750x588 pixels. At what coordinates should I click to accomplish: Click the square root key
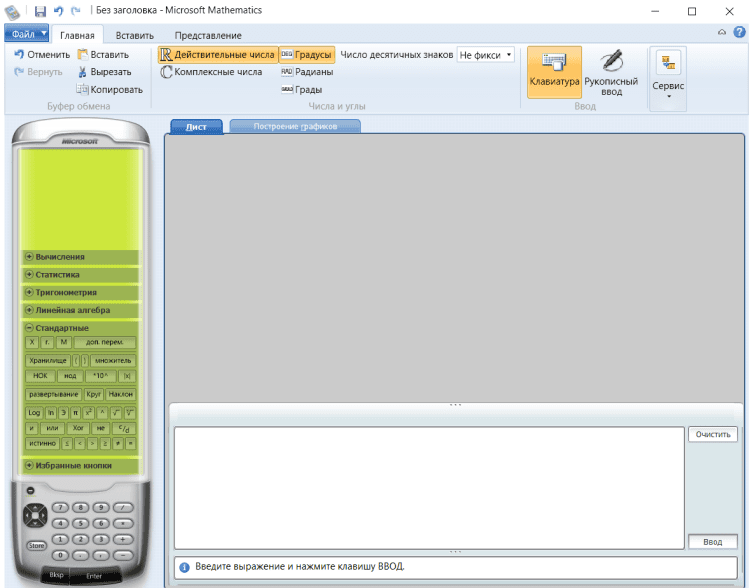[x=116, y=412]
